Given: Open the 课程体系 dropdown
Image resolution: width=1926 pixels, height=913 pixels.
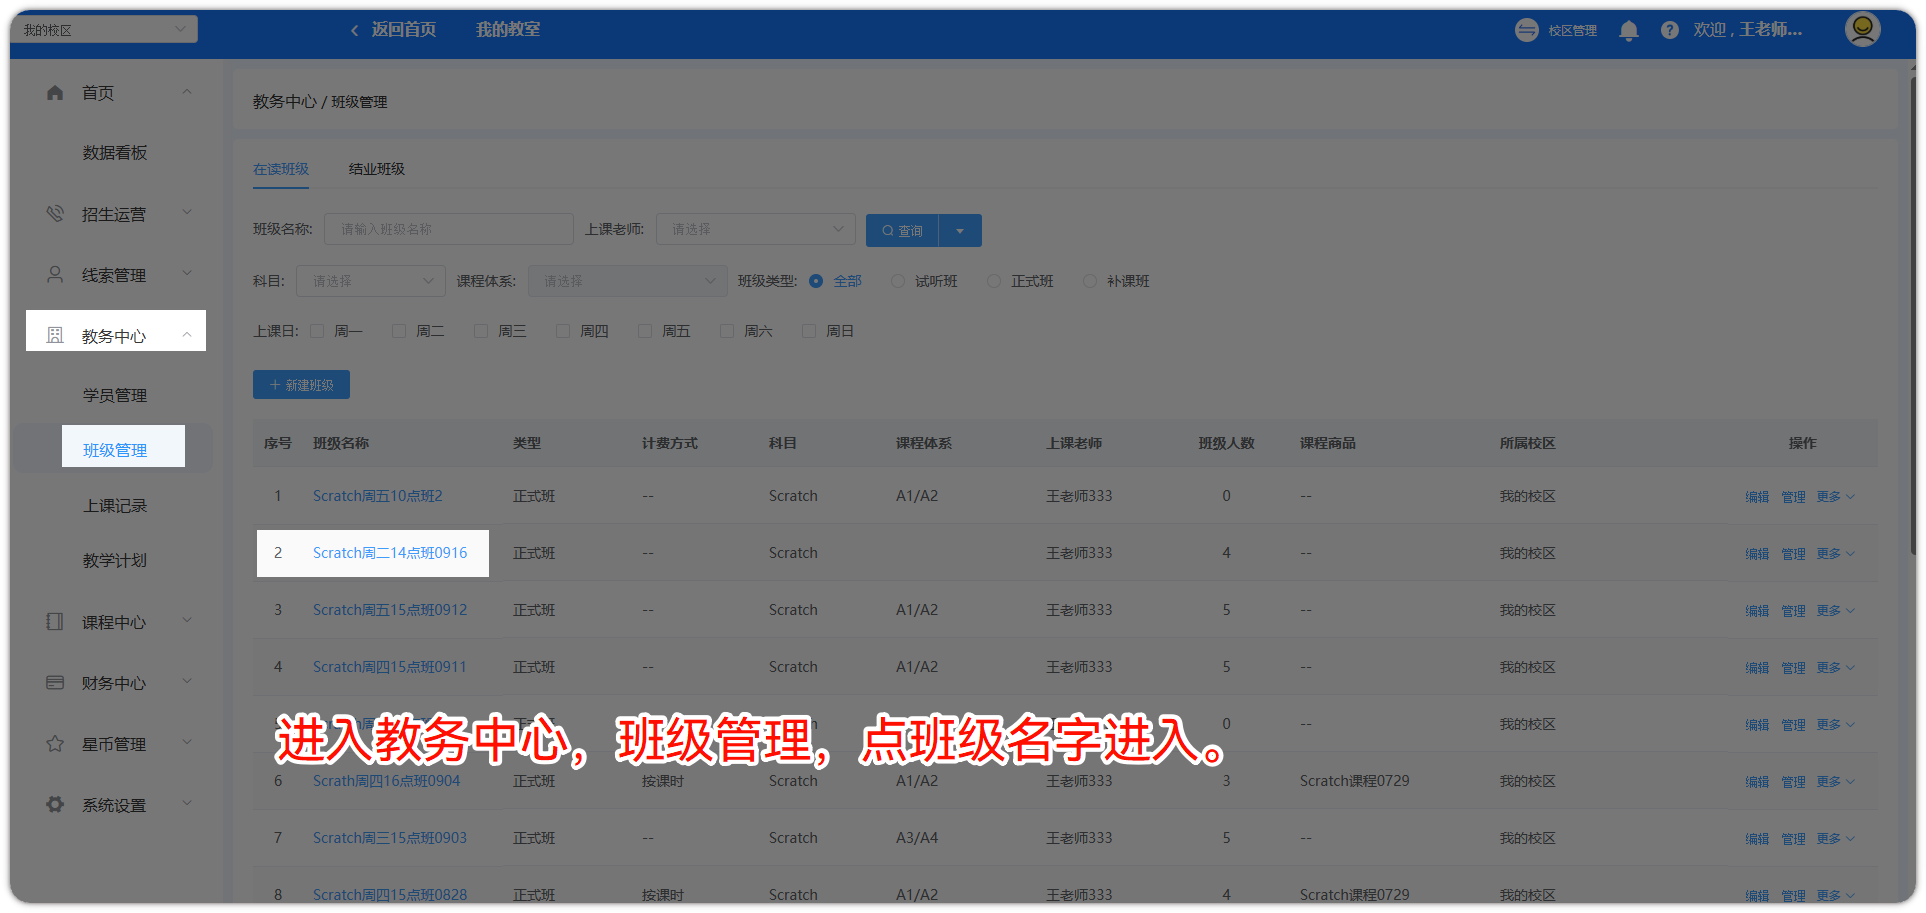Looking at the screenshot, I should pyautogui.click(x=628, y=281).
